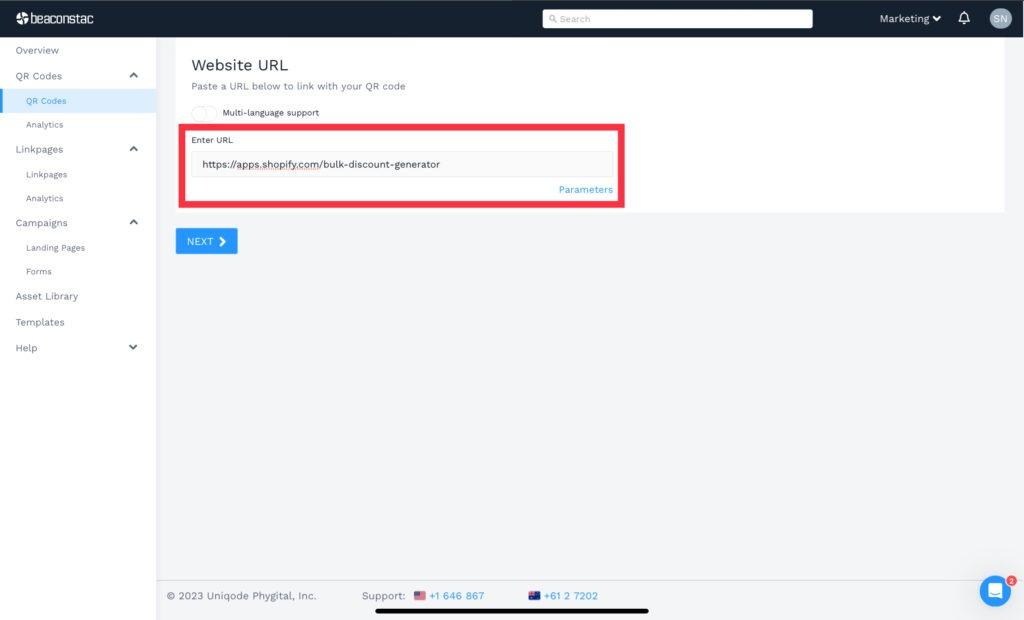Viewport: 1024px width, 620px height.
Task: Click the US flag beside the support number
Action: pyautogui.click(x=419, y=595)
